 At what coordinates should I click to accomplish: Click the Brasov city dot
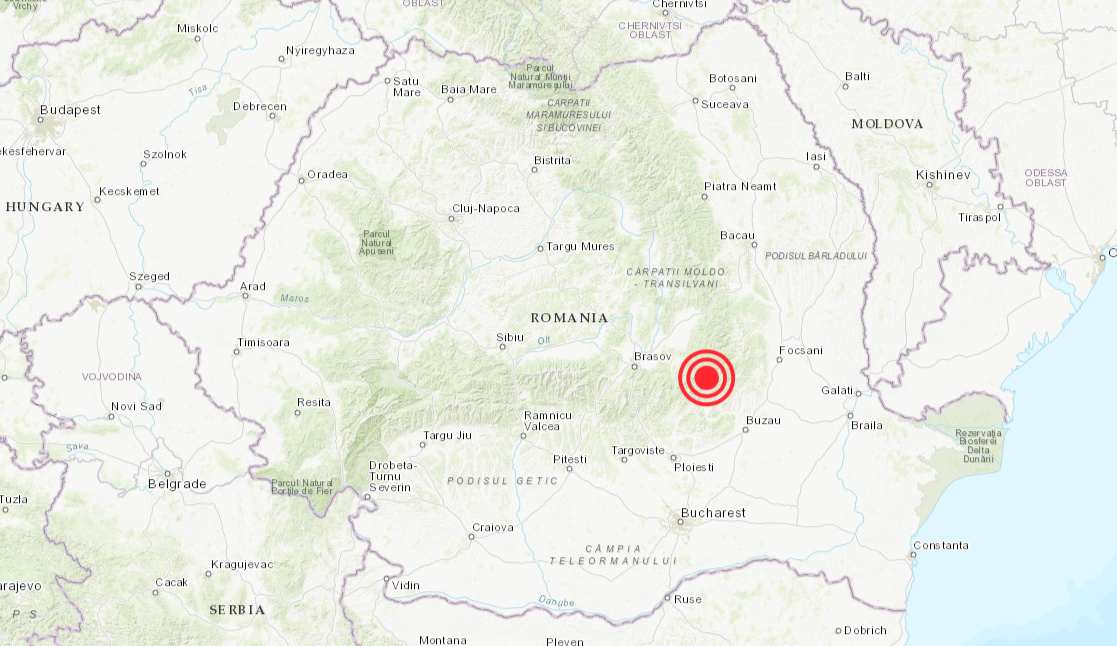click(634, 367)
